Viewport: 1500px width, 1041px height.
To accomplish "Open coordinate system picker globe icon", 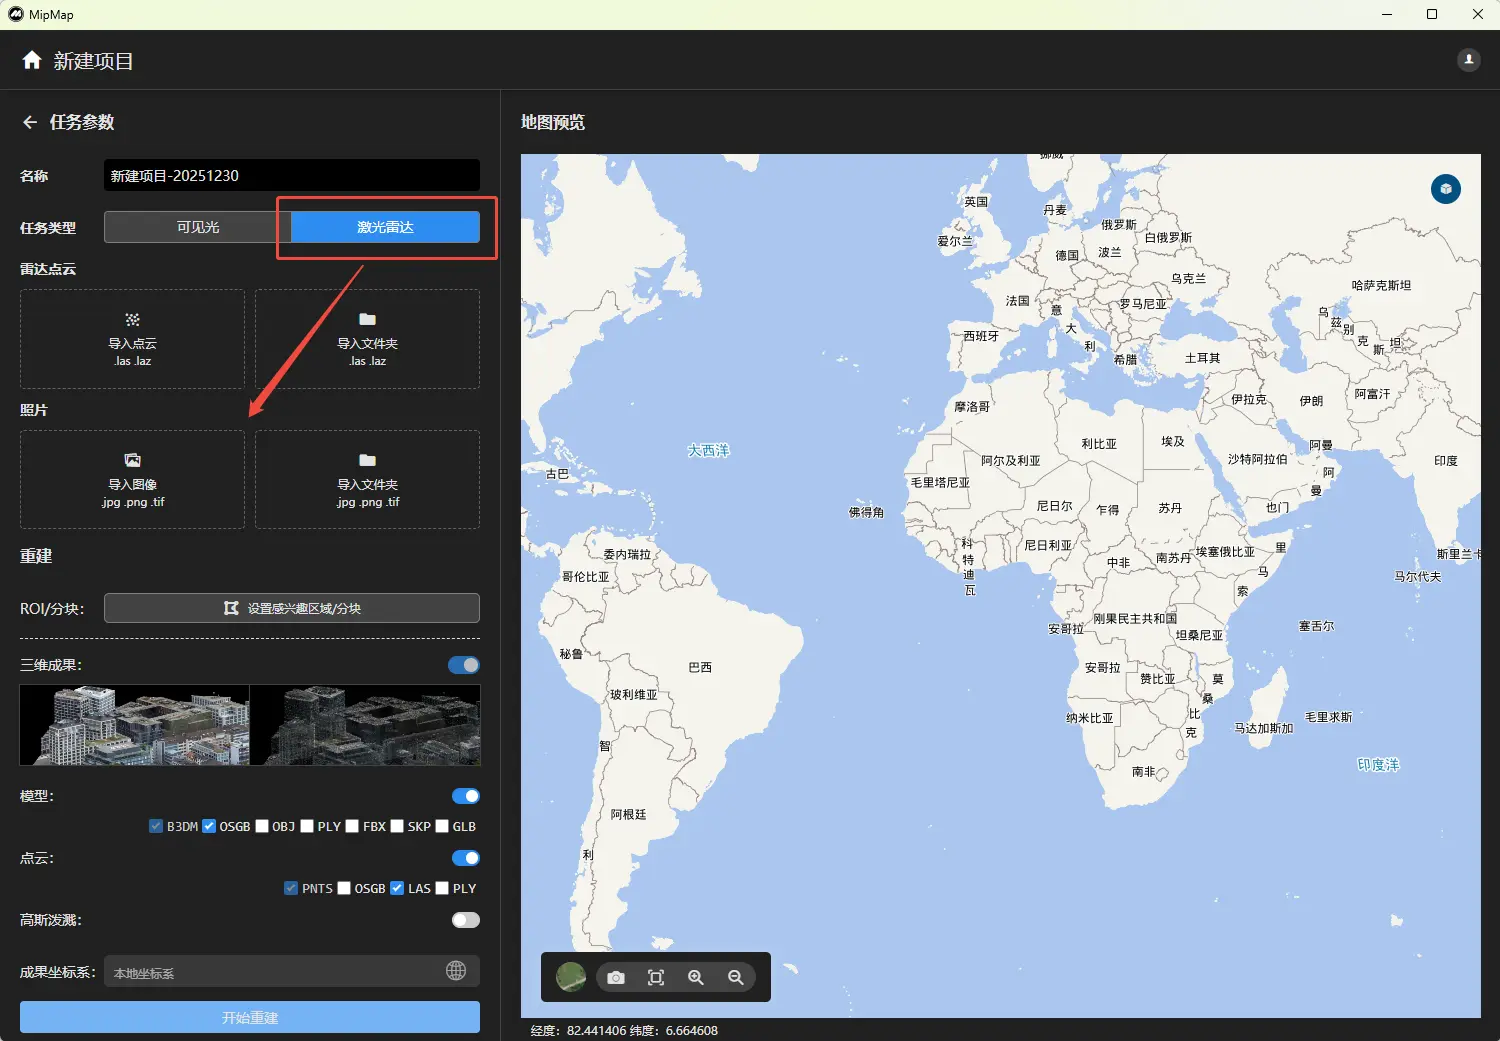I will click(x=456, y=971).
